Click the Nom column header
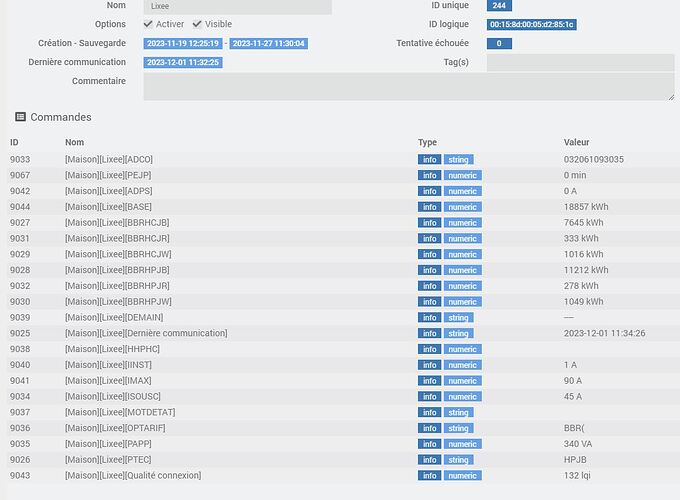The image size is (680, 500). tap(75, 142)
